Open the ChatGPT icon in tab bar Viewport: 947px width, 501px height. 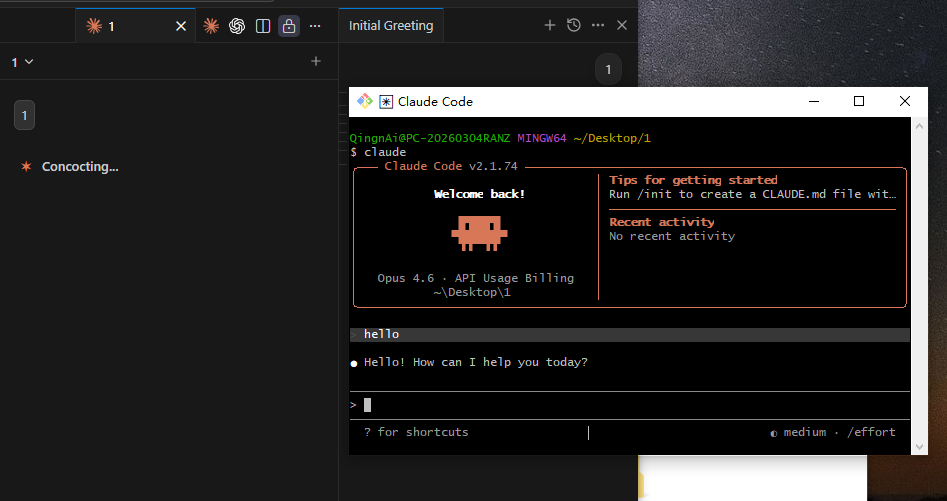[237, 26]
